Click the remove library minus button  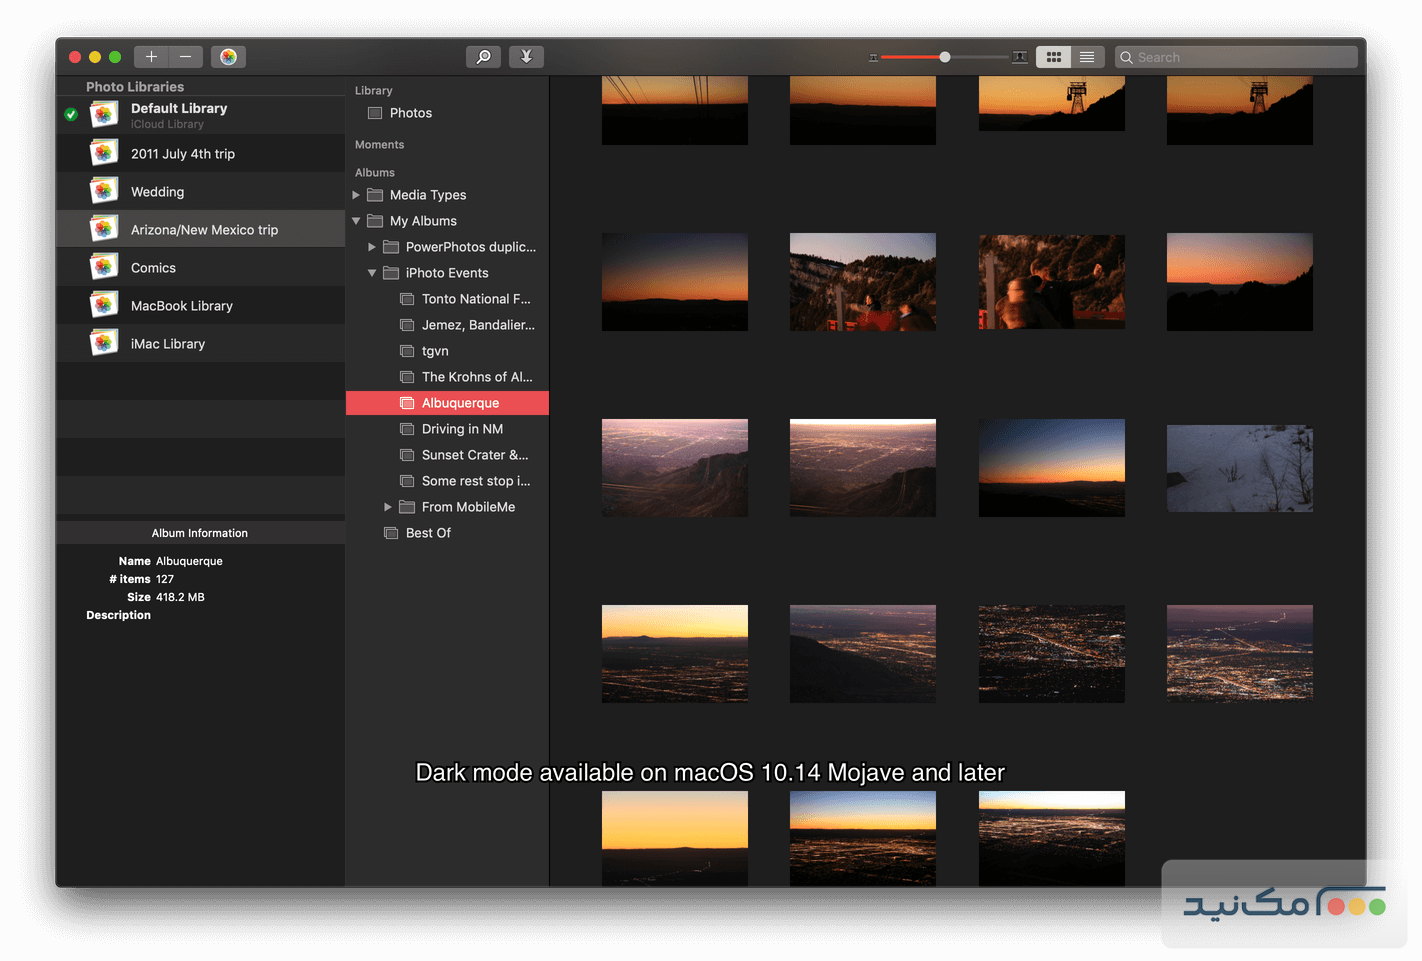186,57
